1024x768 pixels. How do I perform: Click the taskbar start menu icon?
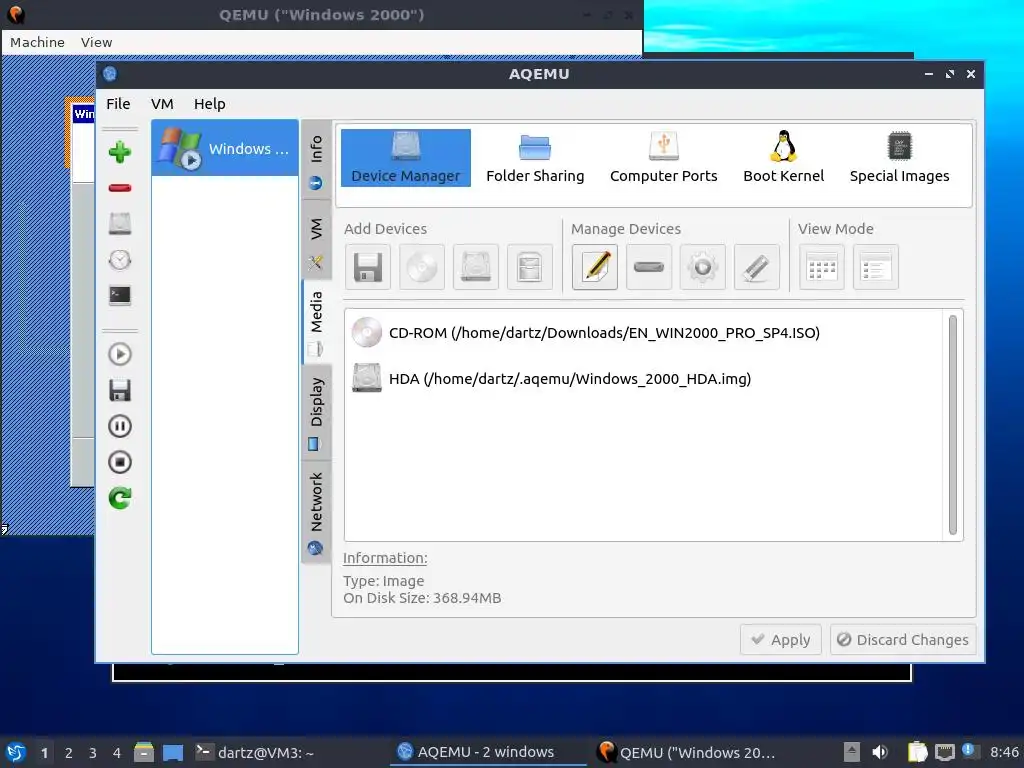point(16,752)
